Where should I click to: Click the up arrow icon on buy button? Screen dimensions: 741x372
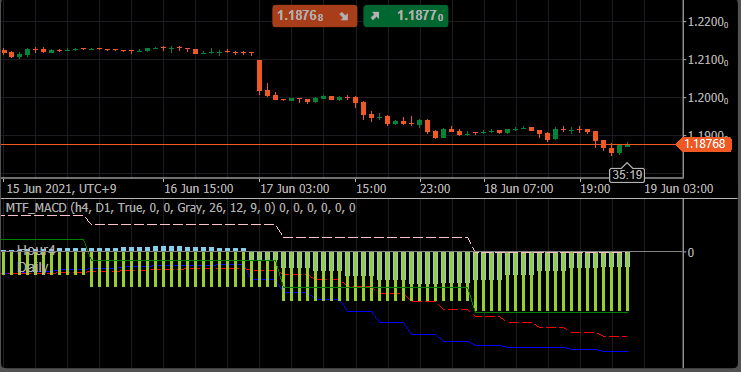[x=375, y=16]
